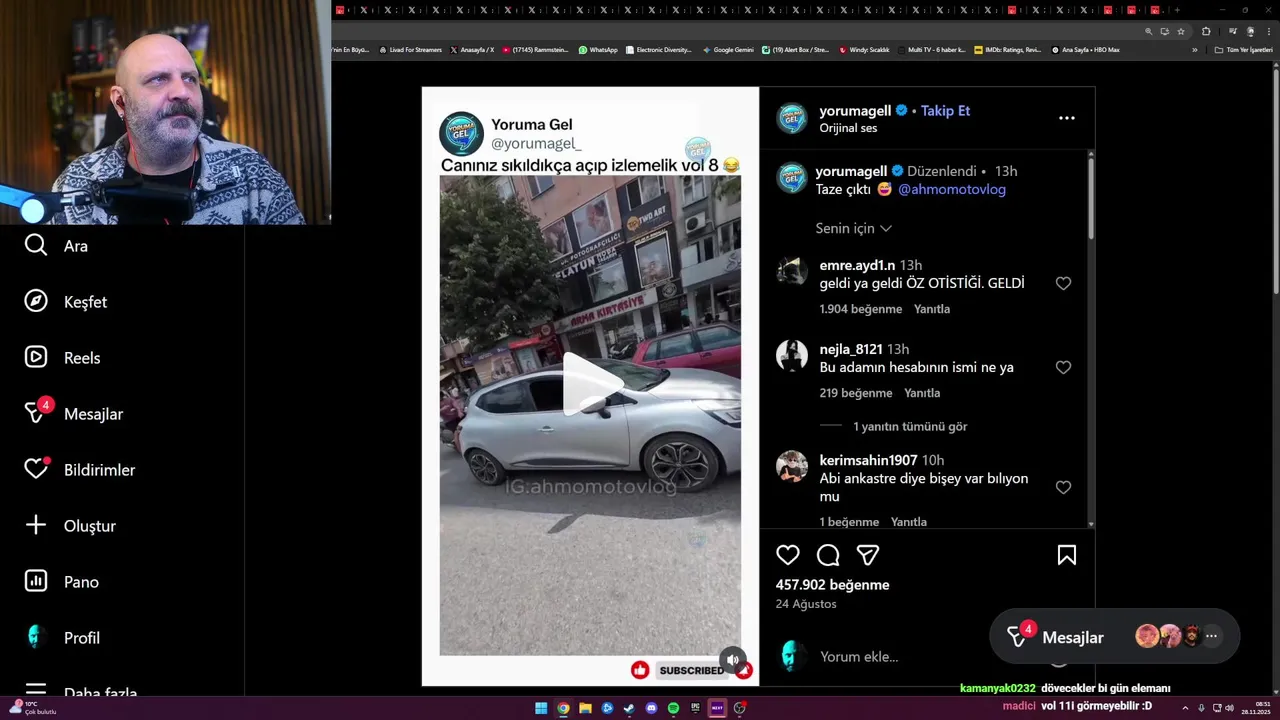The image size is (1280, 720).
Task: Open File Explorer from the taskbar
Action: click(585, 708)
